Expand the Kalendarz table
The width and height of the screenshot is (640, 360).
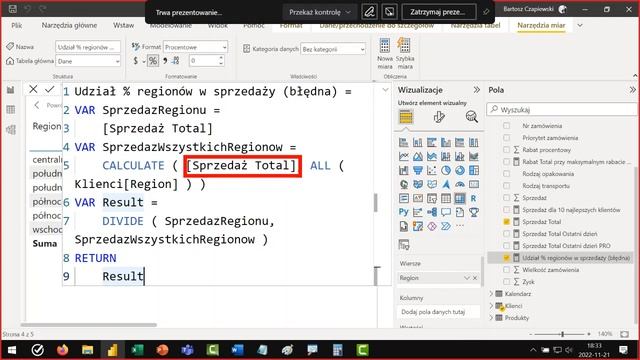pyautogui.click(x=491, y=294)
